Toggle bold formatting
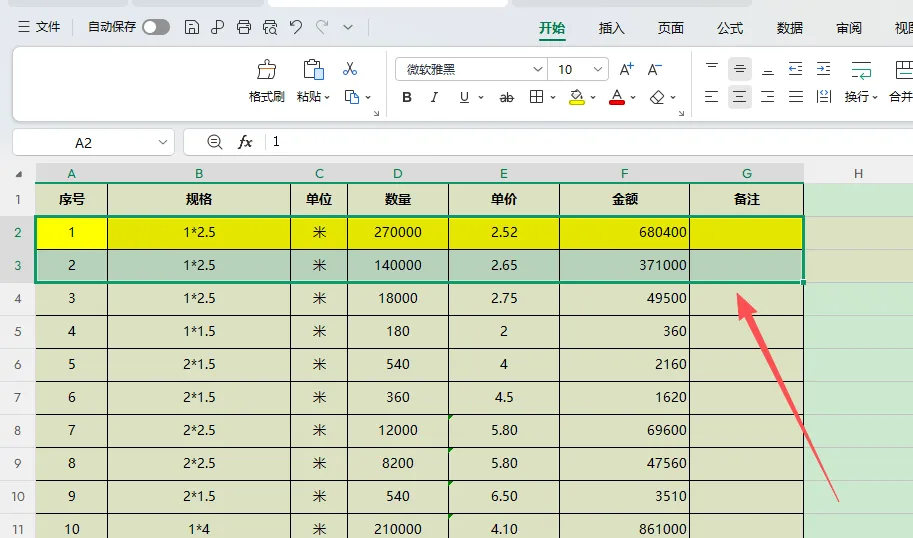Viewport: 913px width, 538px height. (407, 97)
